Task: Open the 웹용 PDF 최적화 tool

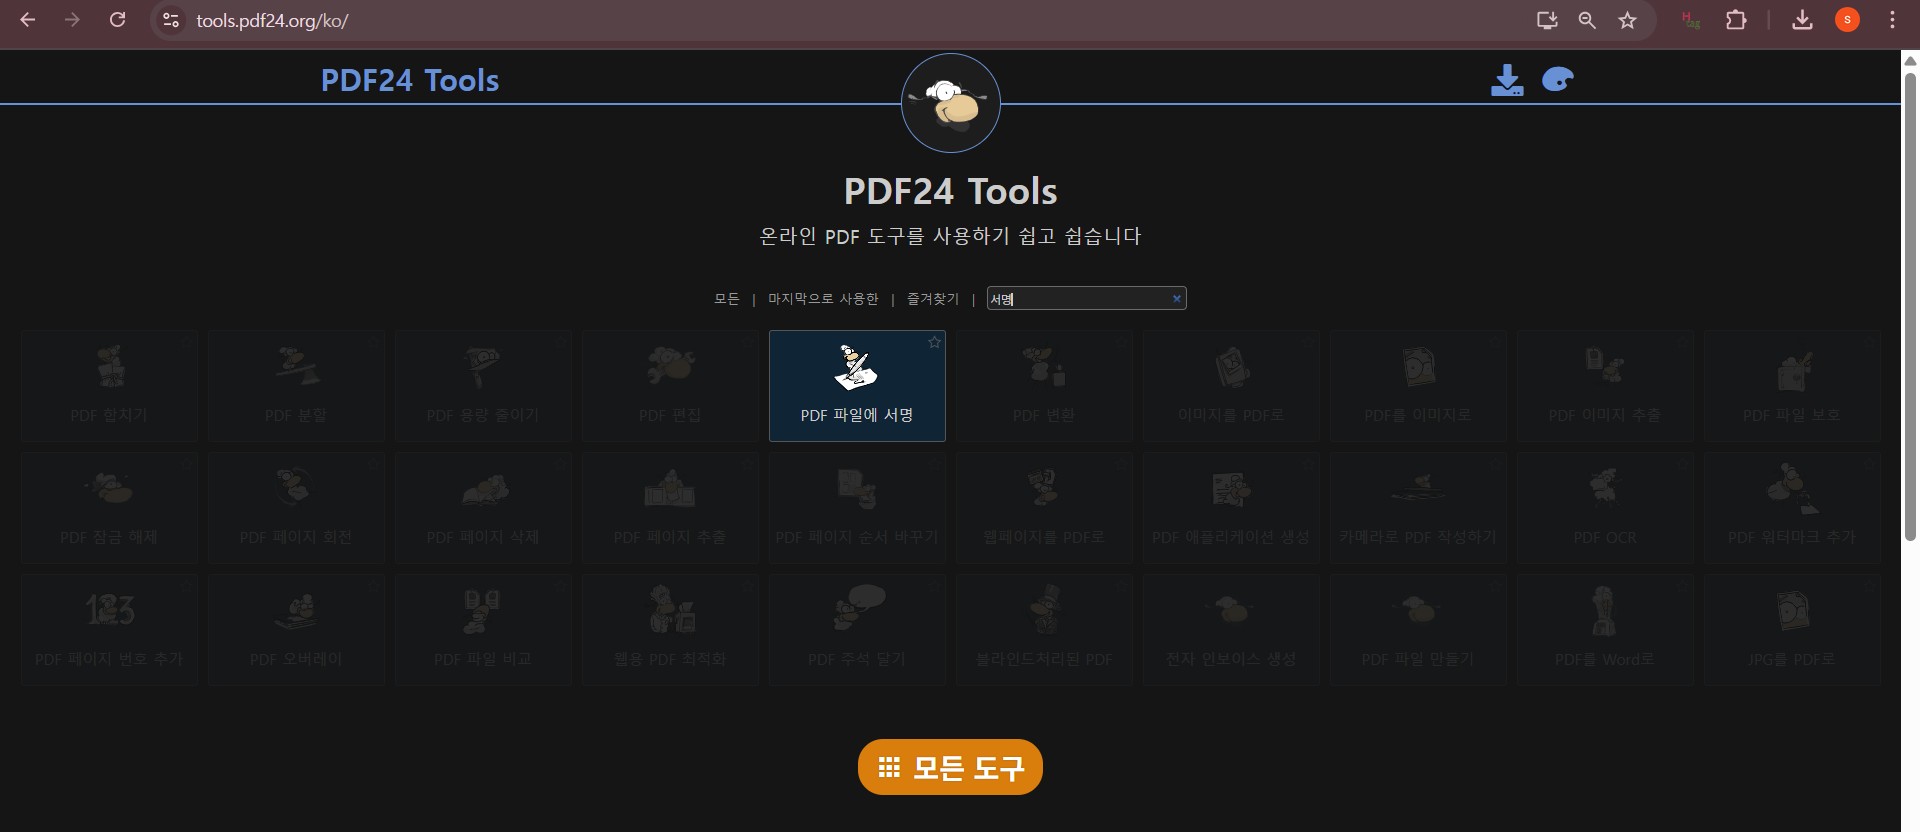Action: point(670,630)
